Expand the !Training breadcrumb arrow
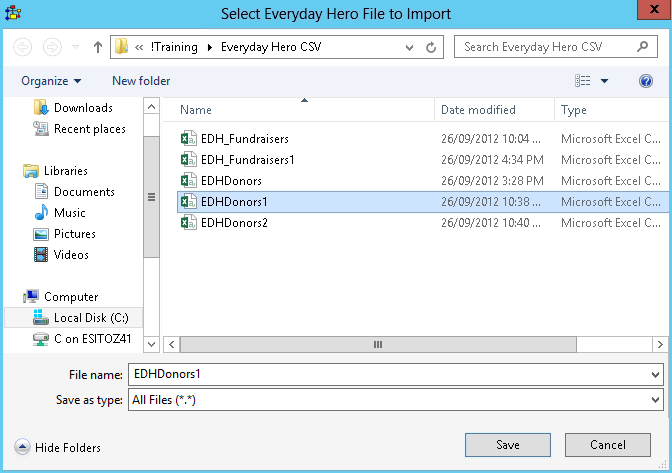The height and width of the screenshot is (473, 672). [210, 47]
